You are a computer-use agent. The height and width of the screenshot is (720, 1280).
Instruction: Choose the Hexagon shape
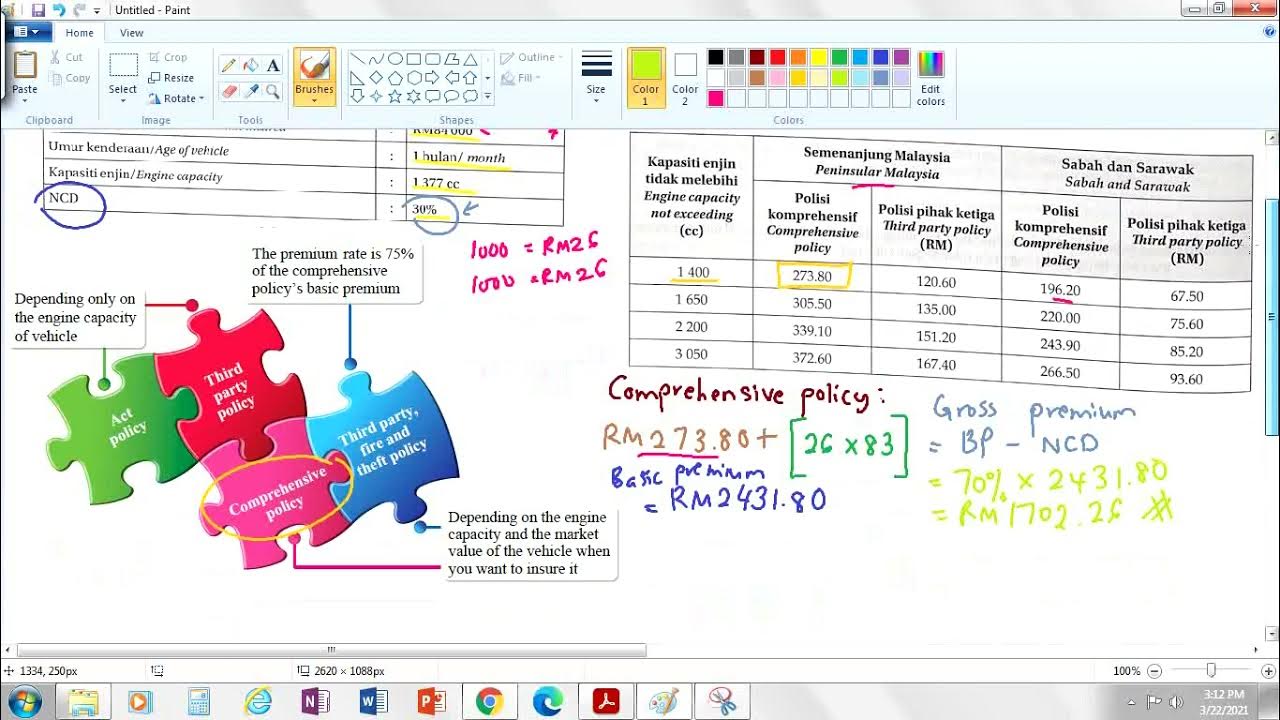click(414, 77)
